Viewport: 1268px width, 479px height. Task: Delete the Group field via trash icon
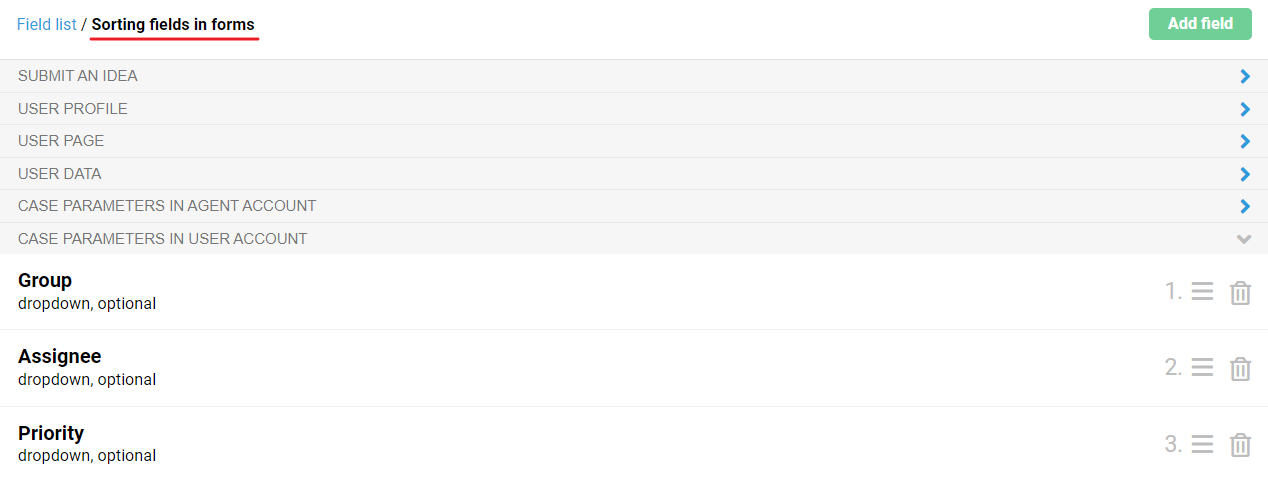tap(1240, 293)
